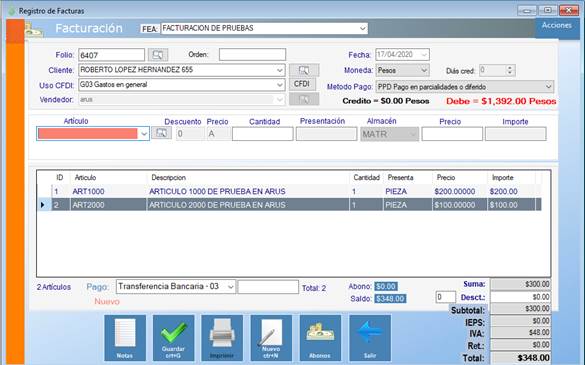Image resolution: width=585 pixels, height=365 pixels.
Task: Open the Acciones menu
Action: pos(557,25)
